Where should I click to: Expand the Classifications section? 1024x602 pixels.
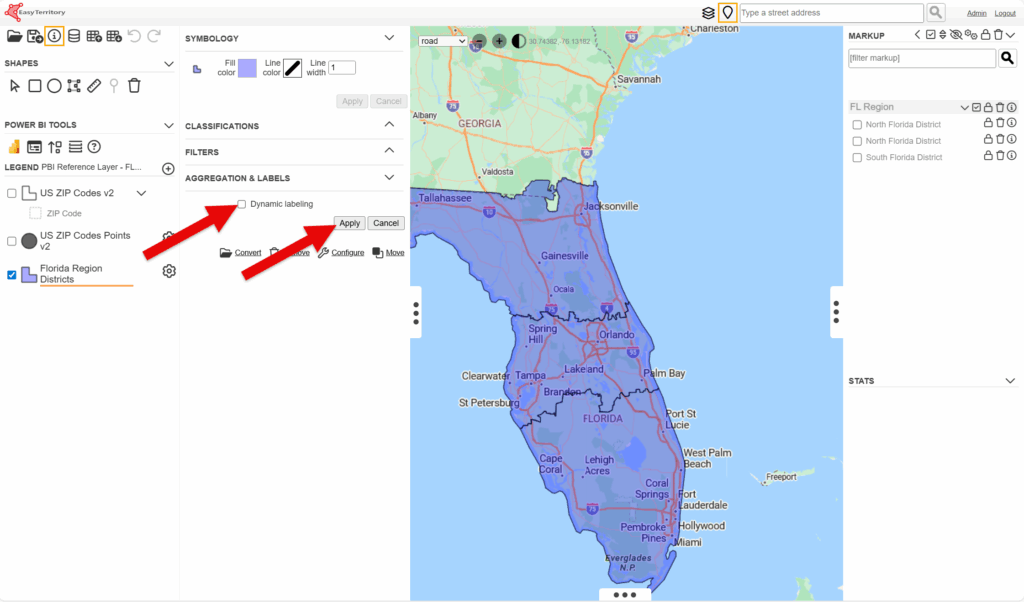point(390,126)
